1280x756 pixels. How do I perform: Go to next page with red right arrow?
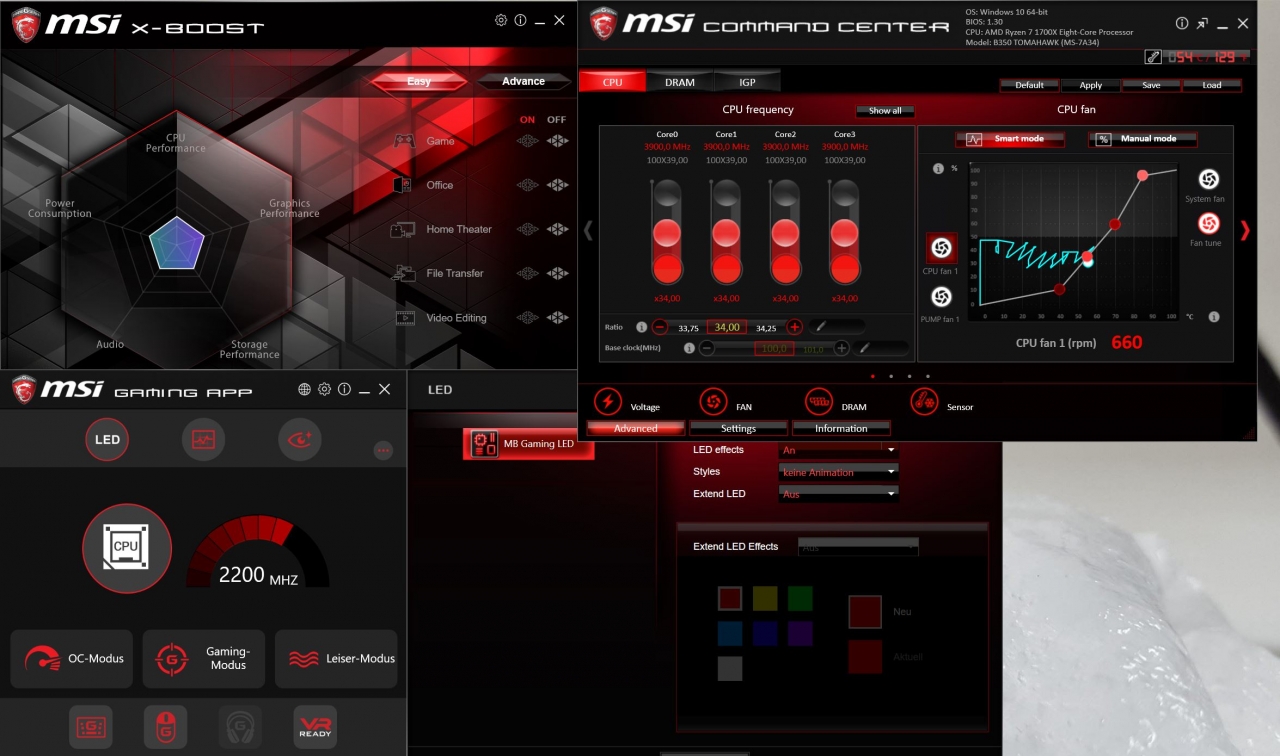[1245, 230]
